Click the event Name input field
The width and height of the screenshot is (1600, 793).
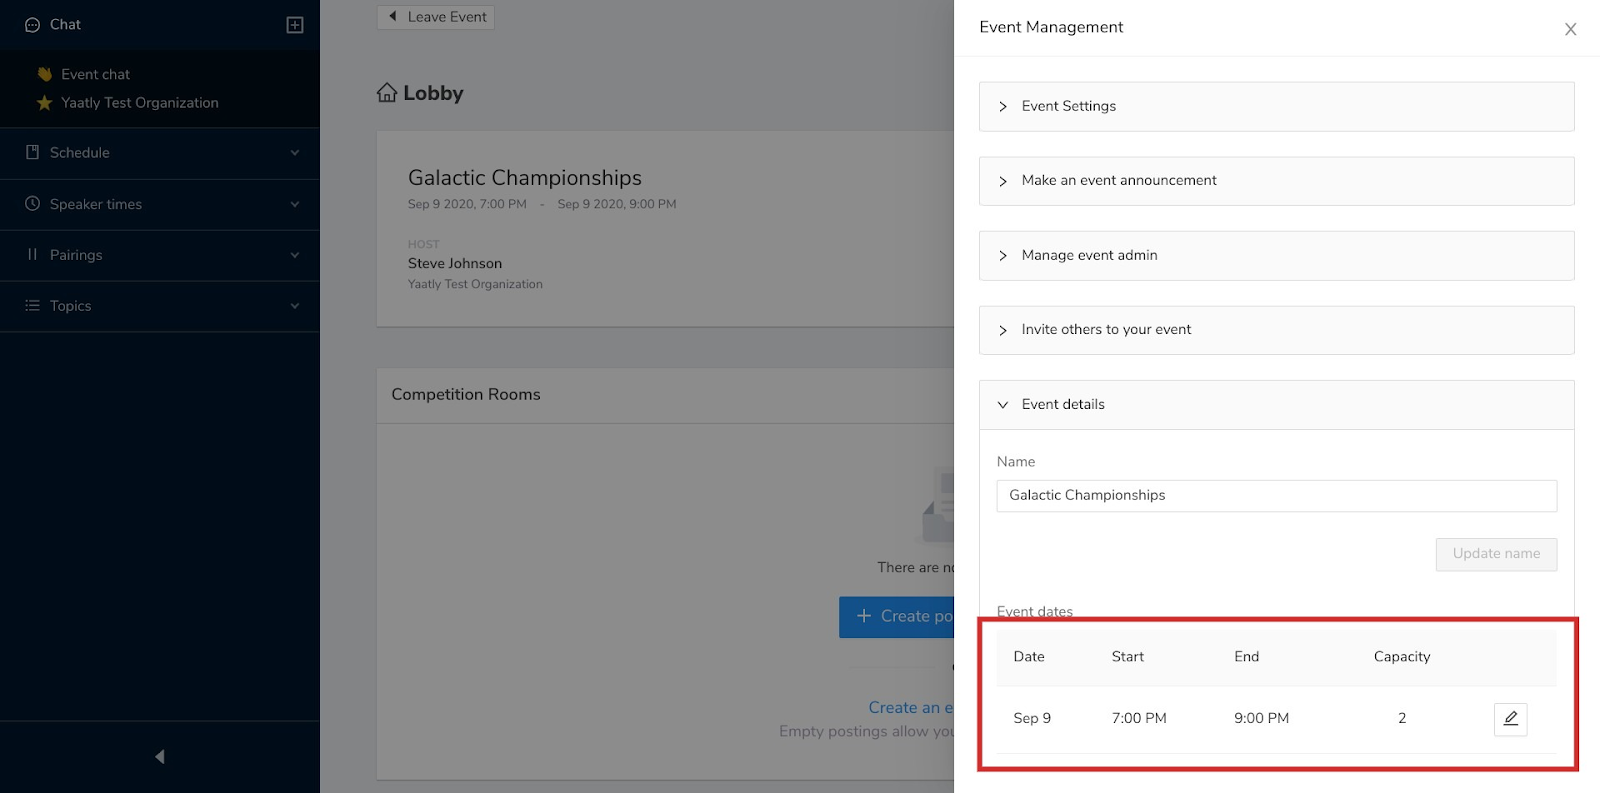(x=1276, y=496)
